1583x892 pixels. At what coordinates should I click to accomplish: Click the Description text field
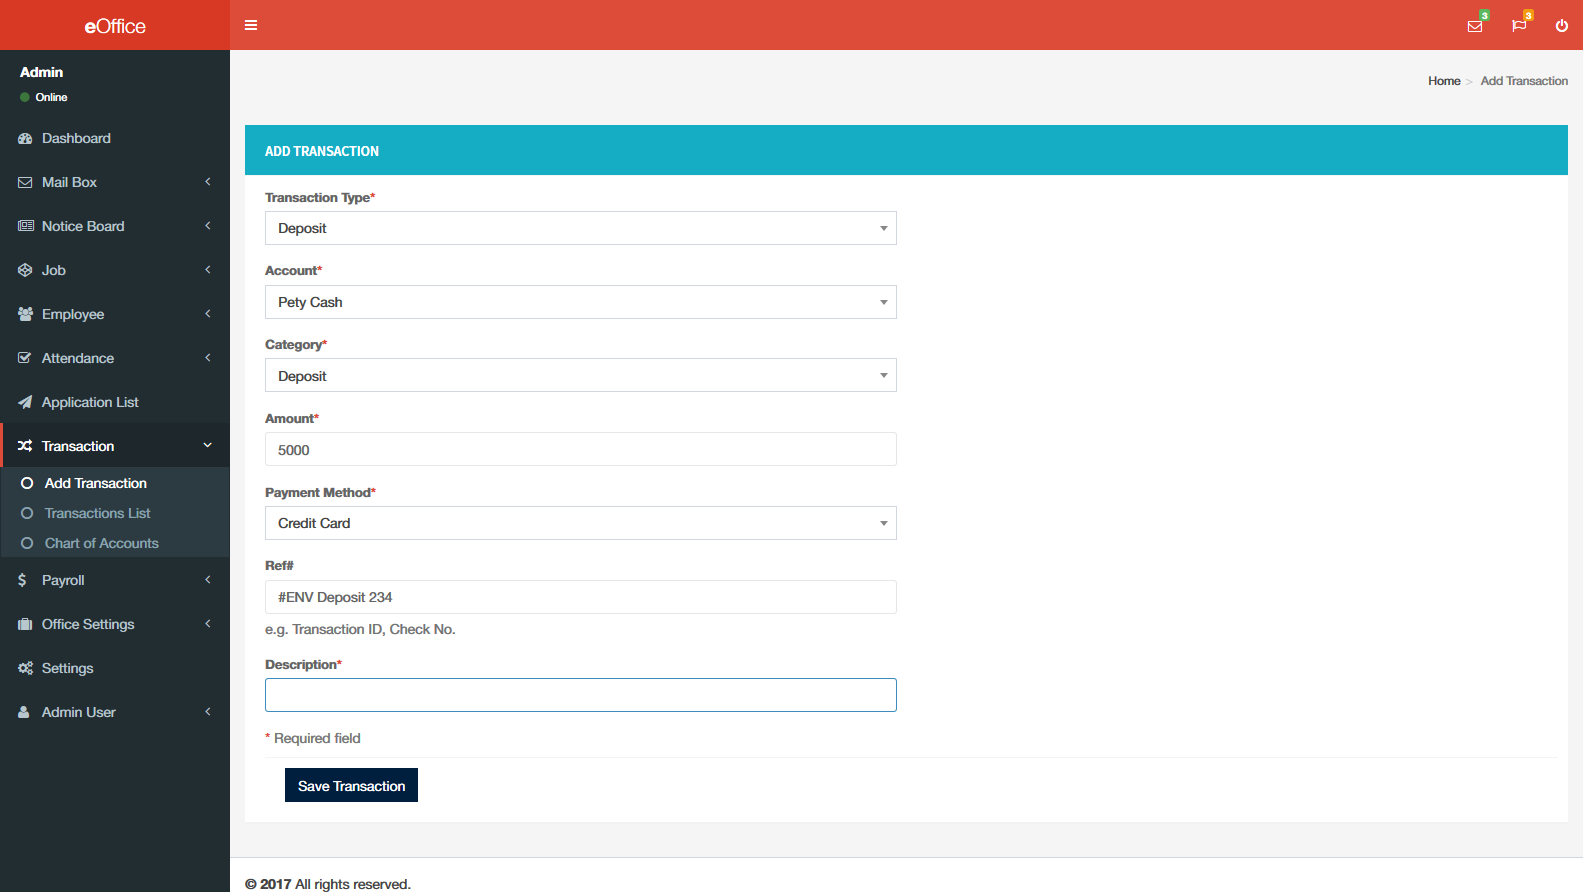pyautogui.click(x=580, y=695)
